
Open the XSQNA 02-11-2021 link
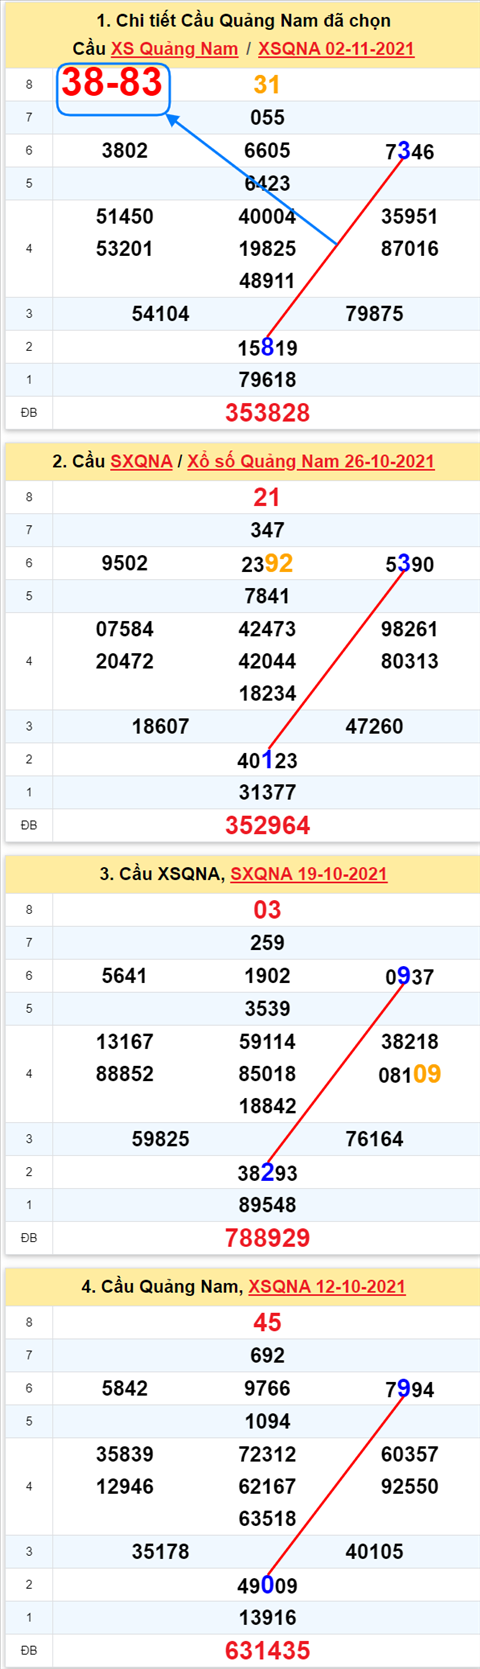[x=336, y=49]
